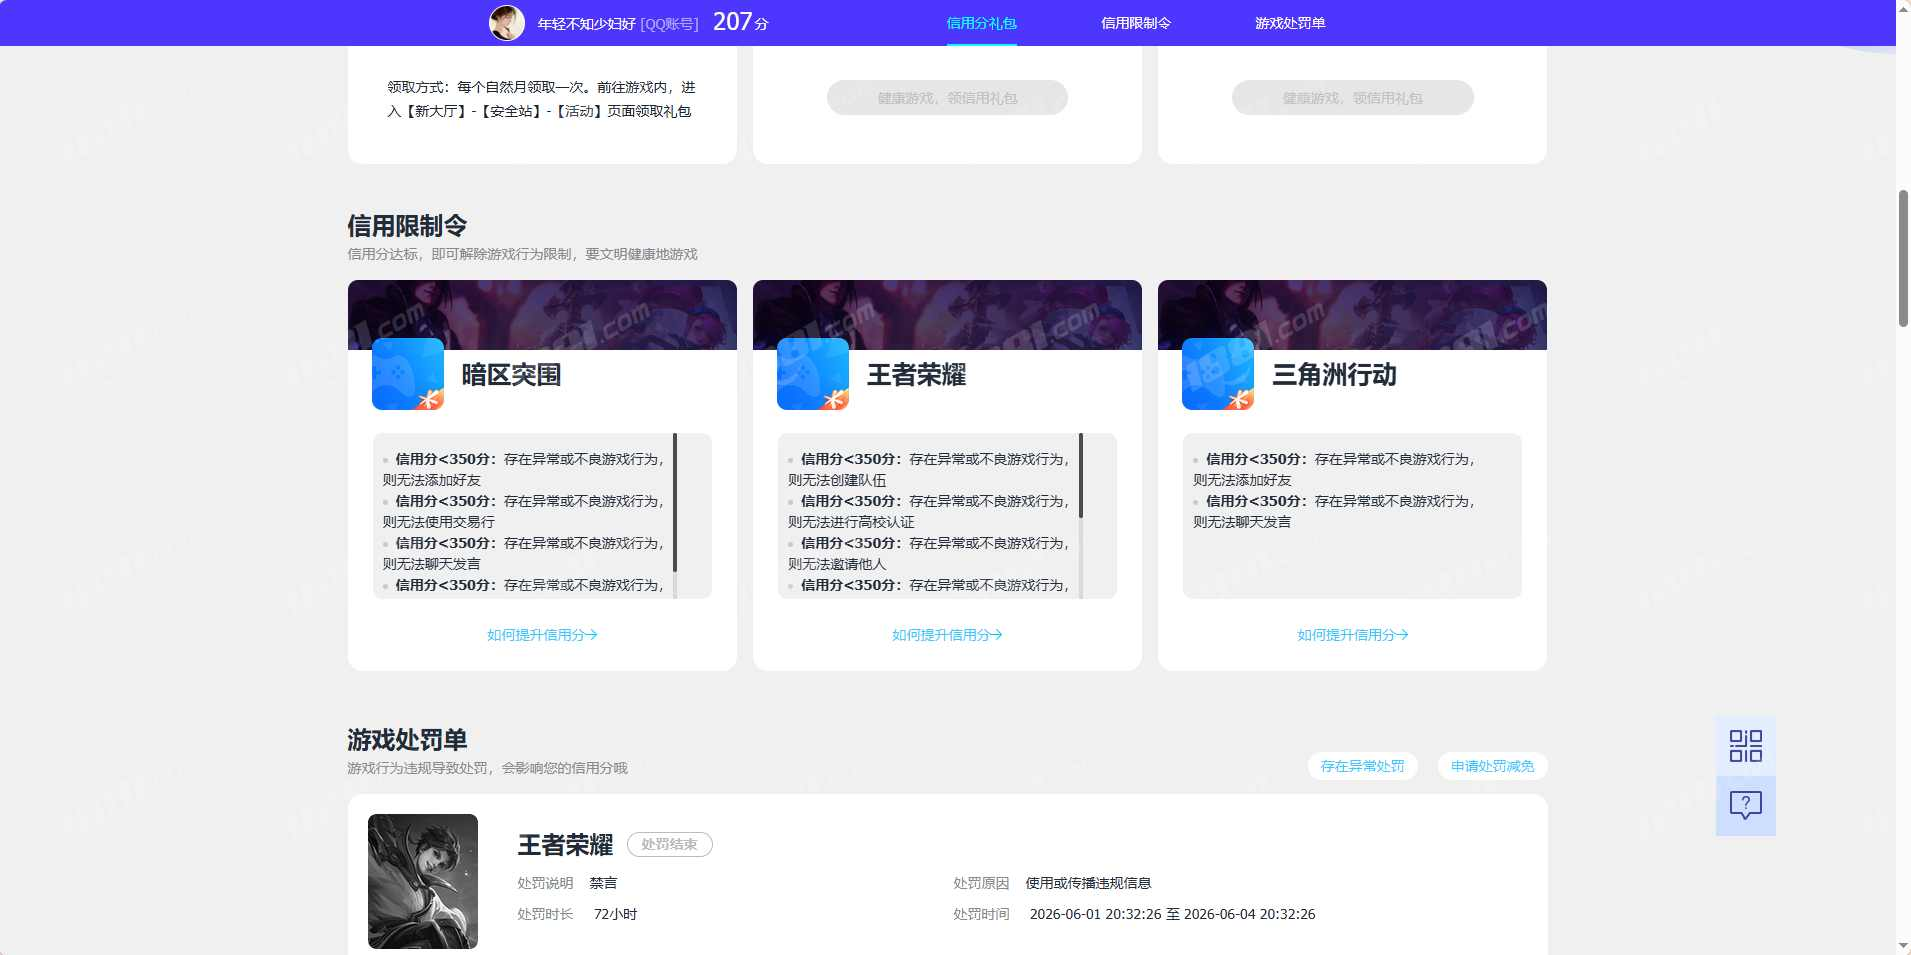The width and height of the screenshot is (1911, 955).
Task: Click the 王者荣耀 punishment record title
Action: pos(565,845)
